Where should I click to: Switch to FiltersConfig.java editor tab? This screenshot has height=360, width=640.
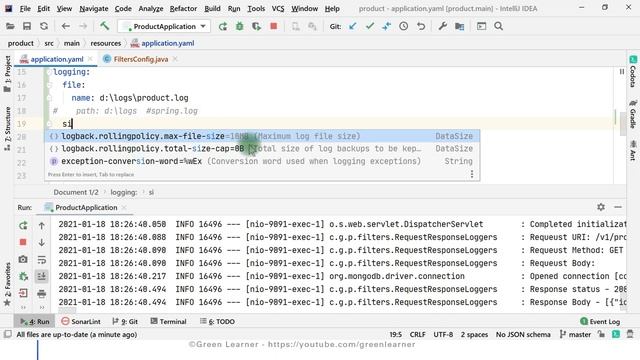[x=141, y=59]
